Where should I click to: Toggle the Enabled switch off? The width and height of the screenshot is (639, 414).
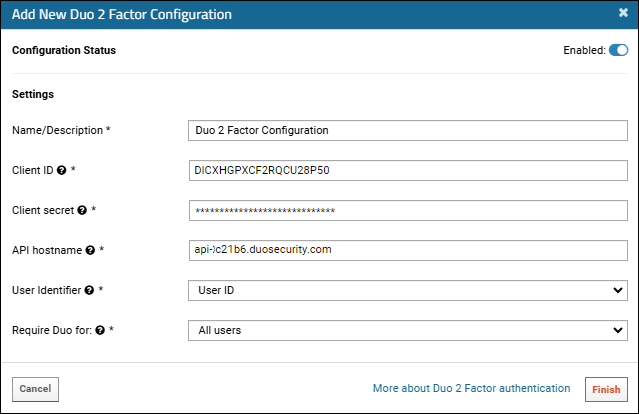click(618, 50)
